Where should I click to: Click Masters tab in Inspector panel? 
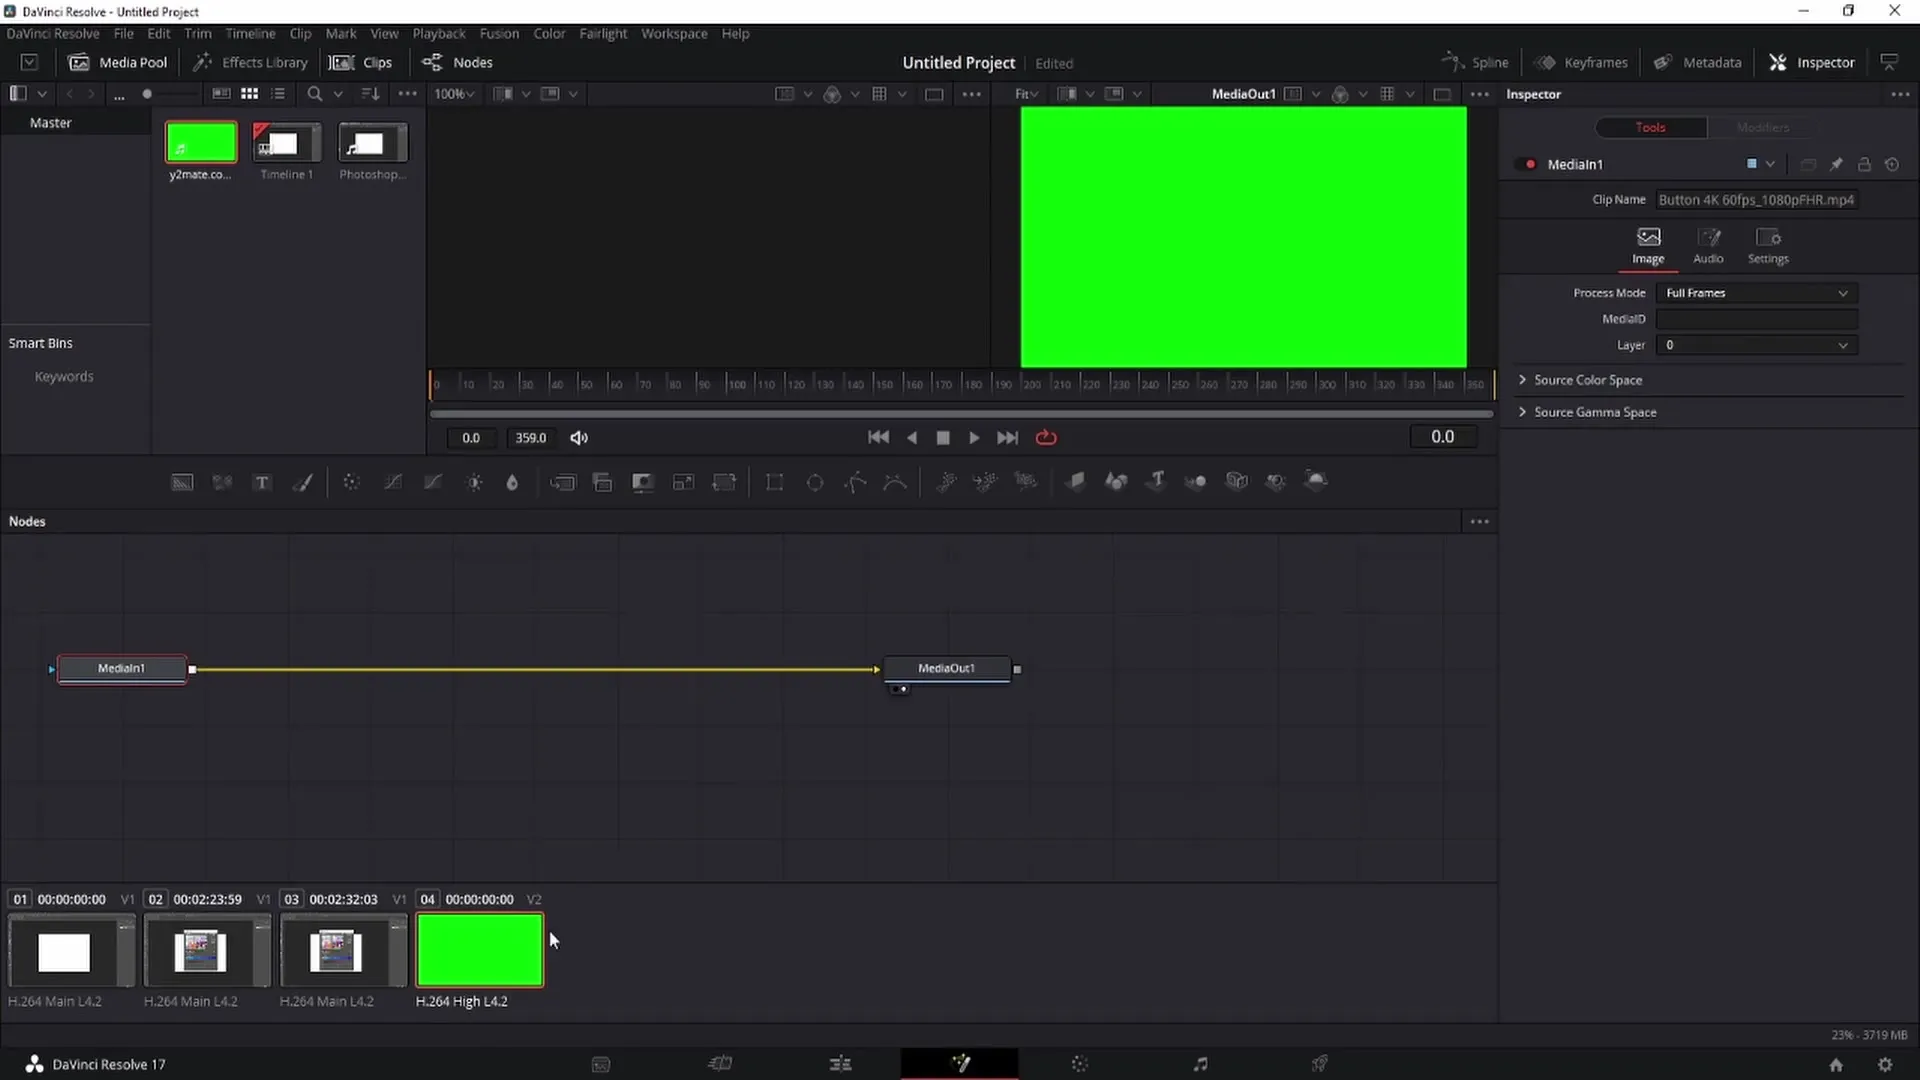coord(1763,127)
